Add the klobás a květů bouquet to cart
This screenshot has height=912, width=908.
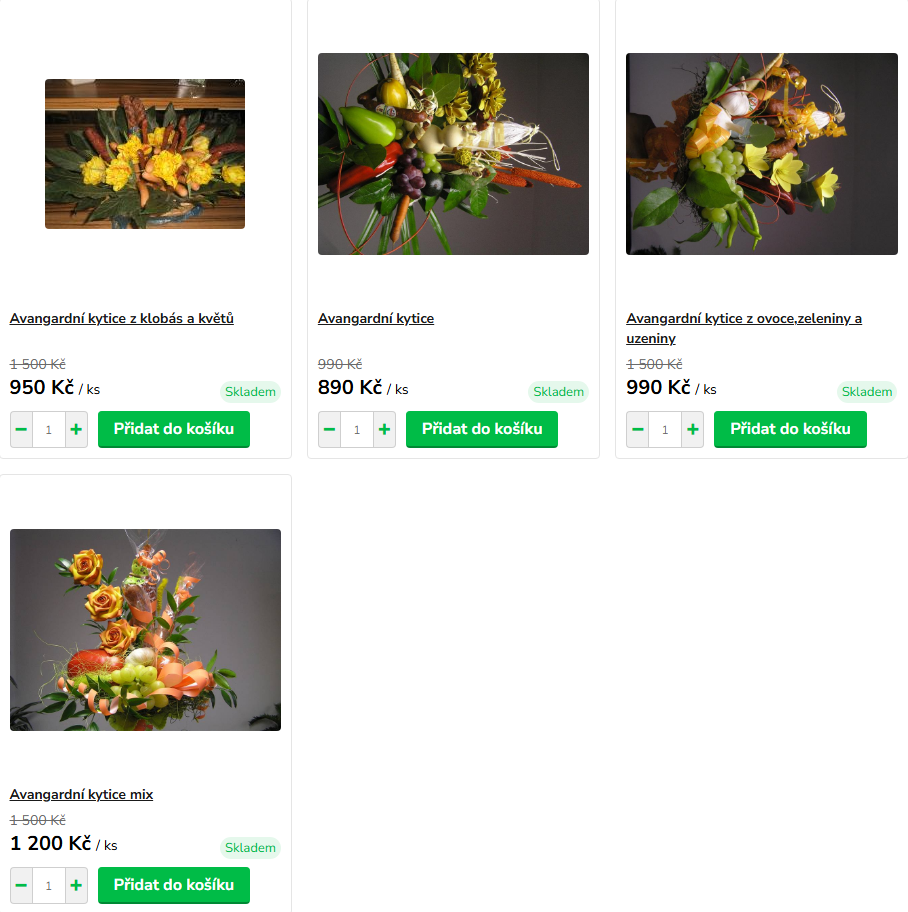174,429
